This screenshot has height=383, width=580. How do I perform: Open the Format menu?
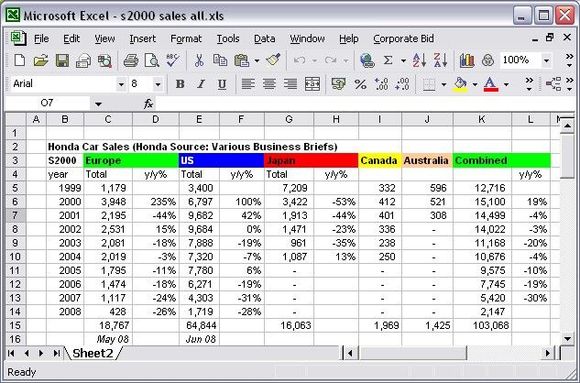(186, 38)
